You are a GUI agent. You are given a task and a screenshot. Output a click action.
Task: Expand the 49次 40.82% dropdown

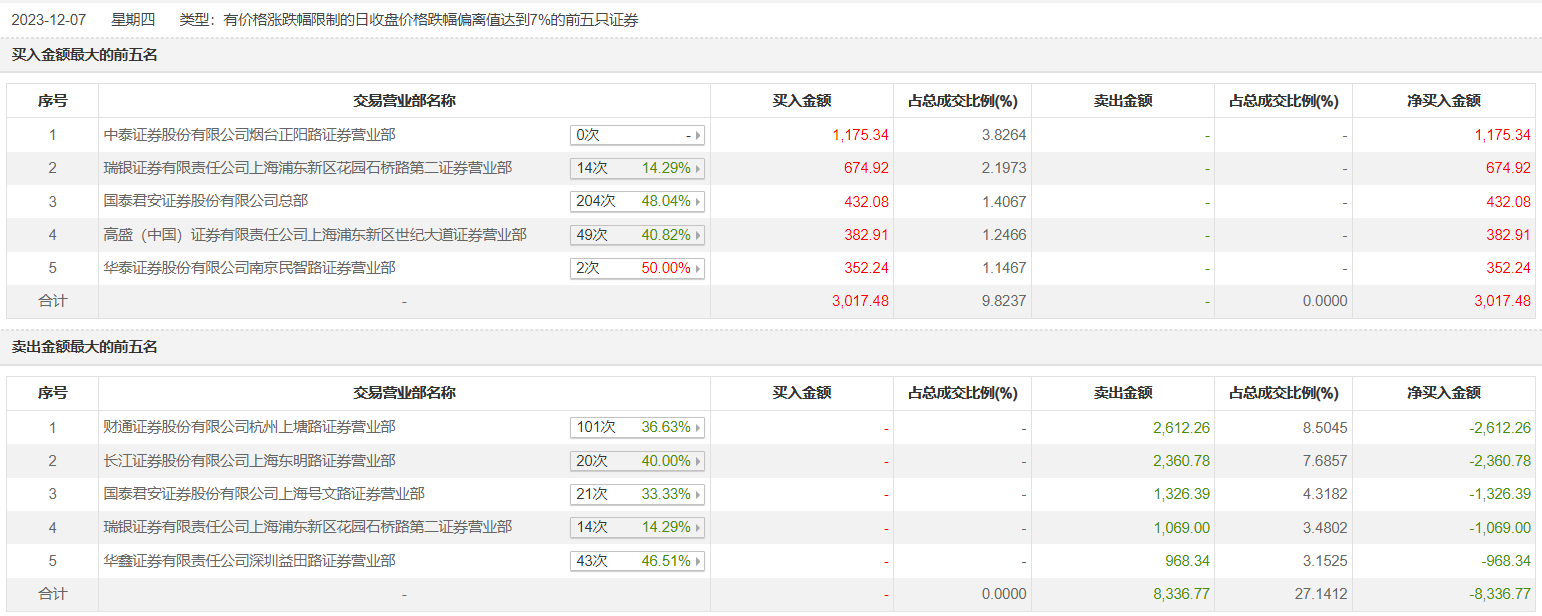[x=697, y=236]
